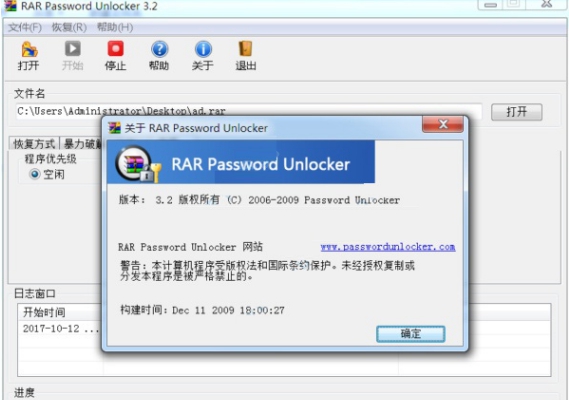Click the app icon in main title bar
Image resolution: width=569 pixels, height=400 pixels.
(x=9, y=6)
